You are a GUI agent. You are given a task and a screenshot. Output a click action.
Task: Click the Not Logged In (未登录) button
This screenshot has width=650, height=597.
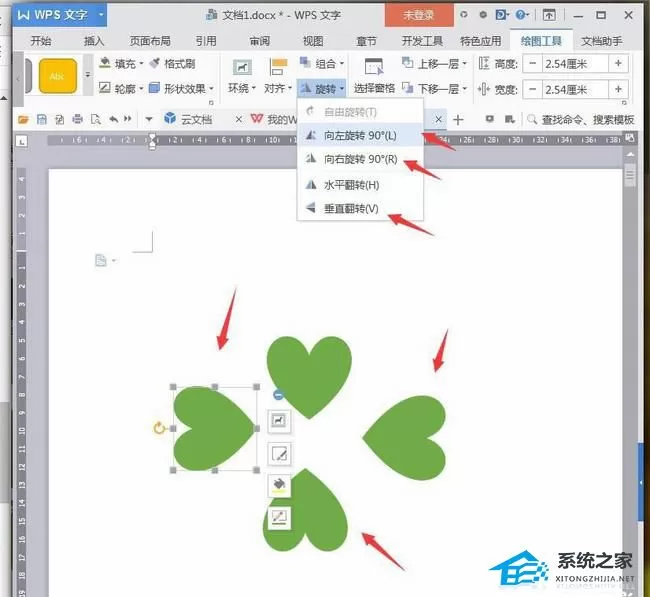tap(419, 15)
